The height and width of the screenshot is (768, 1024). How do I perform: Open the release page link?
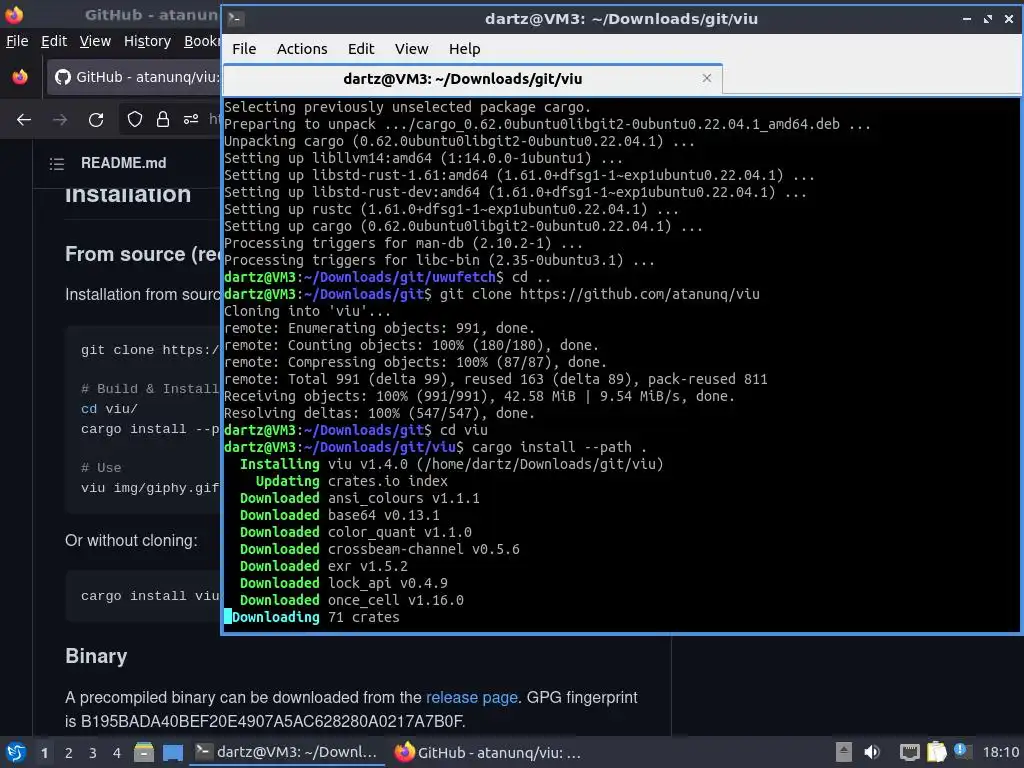click(x=472, y=697)
